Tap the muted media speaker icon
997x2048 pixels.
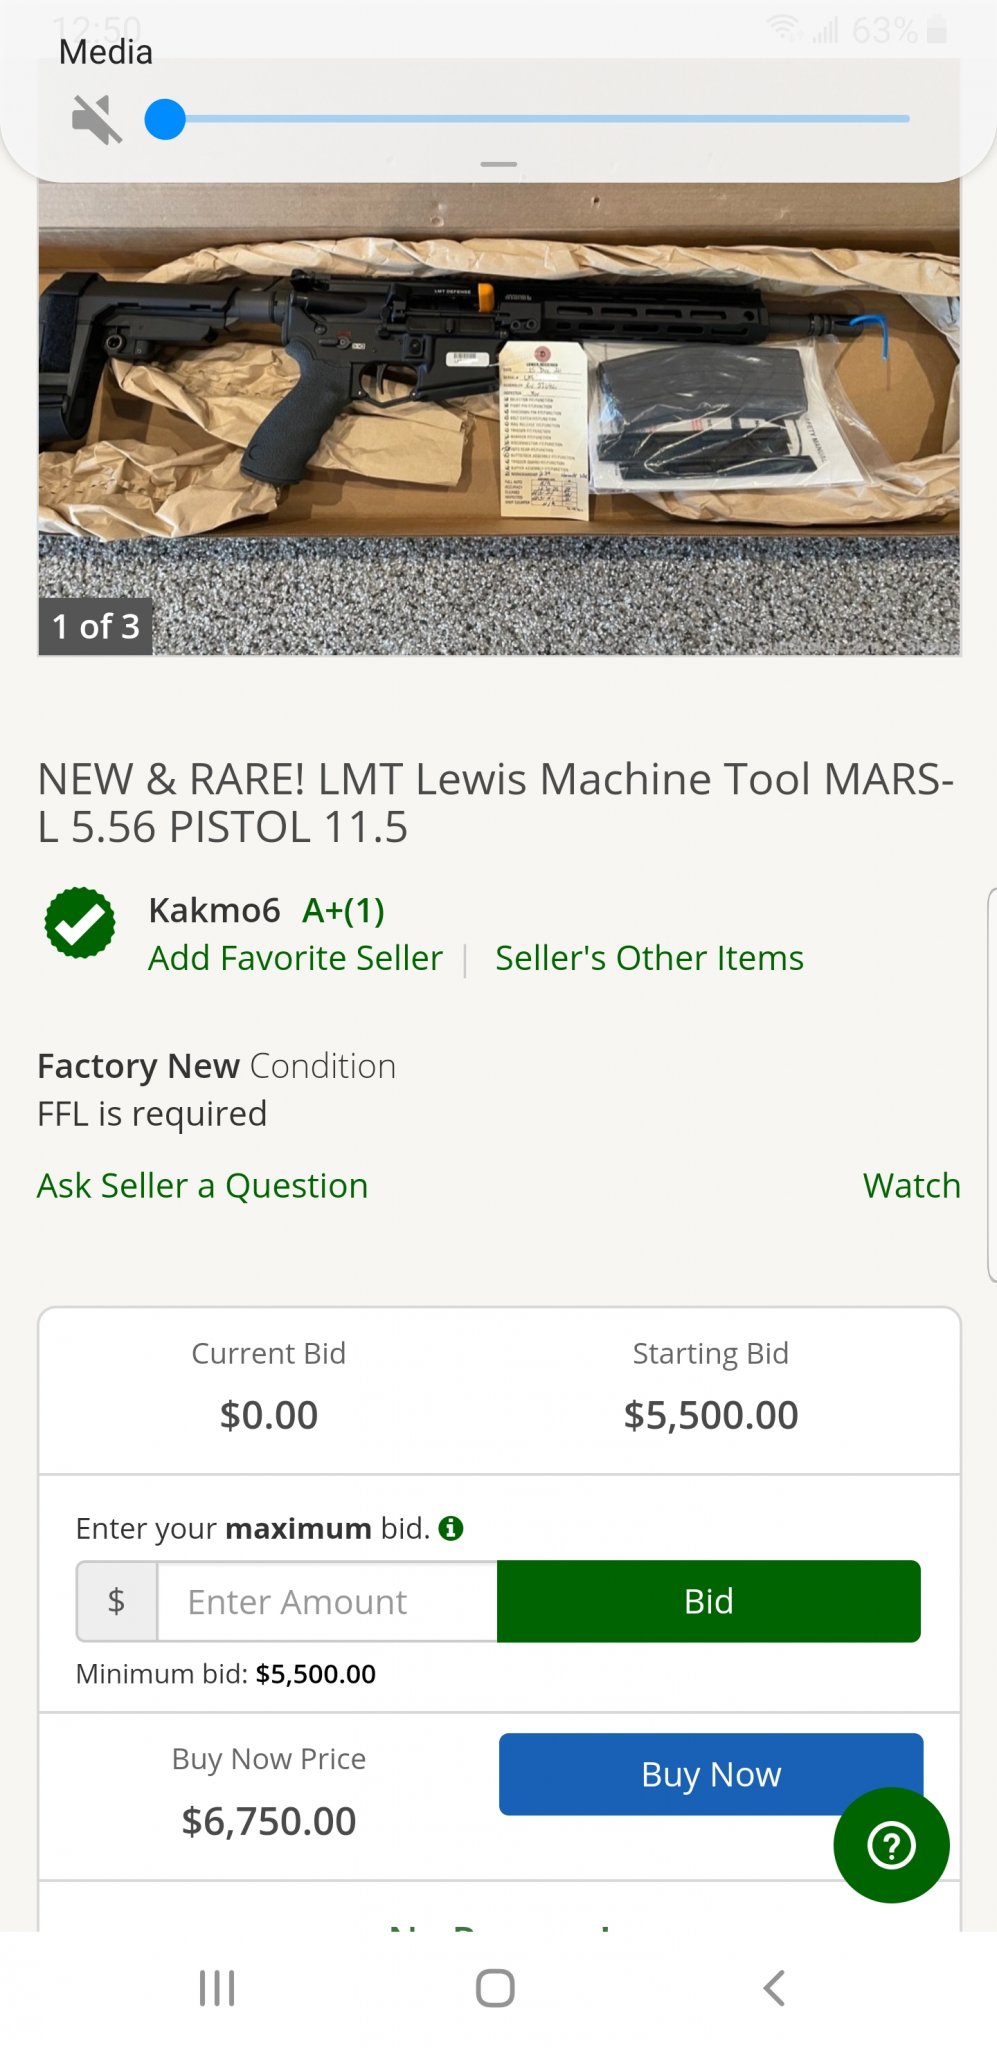(97, 120)
